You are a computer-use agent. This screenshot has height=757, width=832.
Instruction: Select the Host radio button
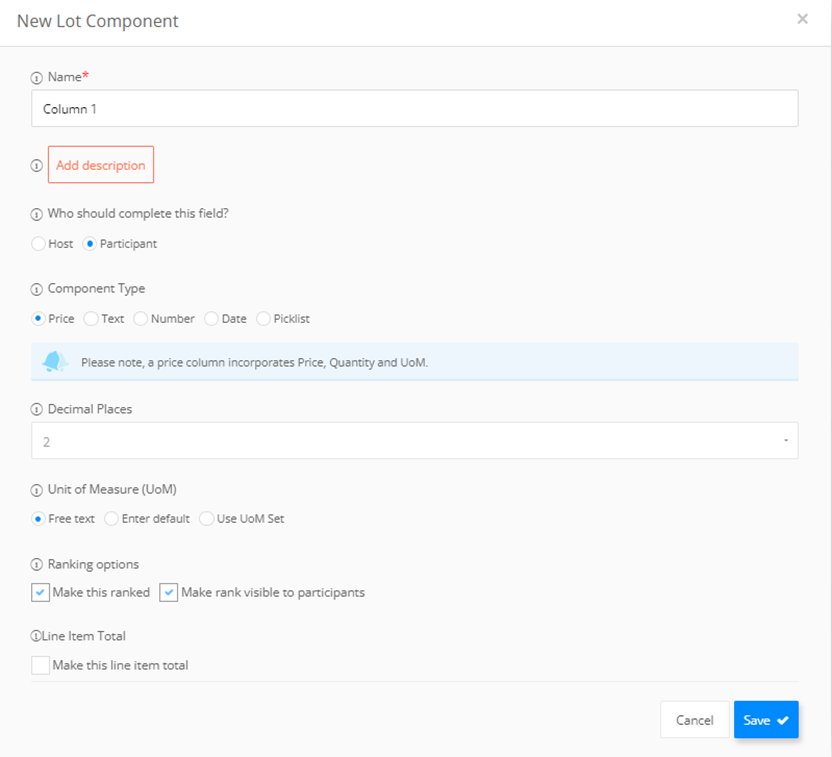(38, 243)
